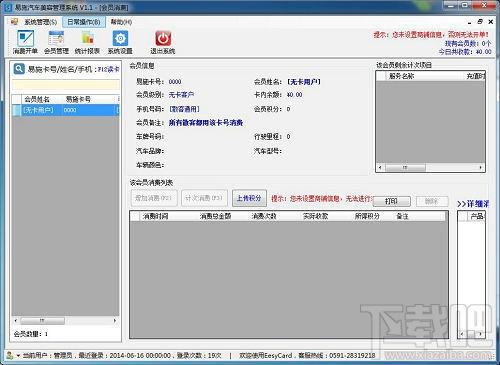Click the 计次消费 button

(204, 198)
